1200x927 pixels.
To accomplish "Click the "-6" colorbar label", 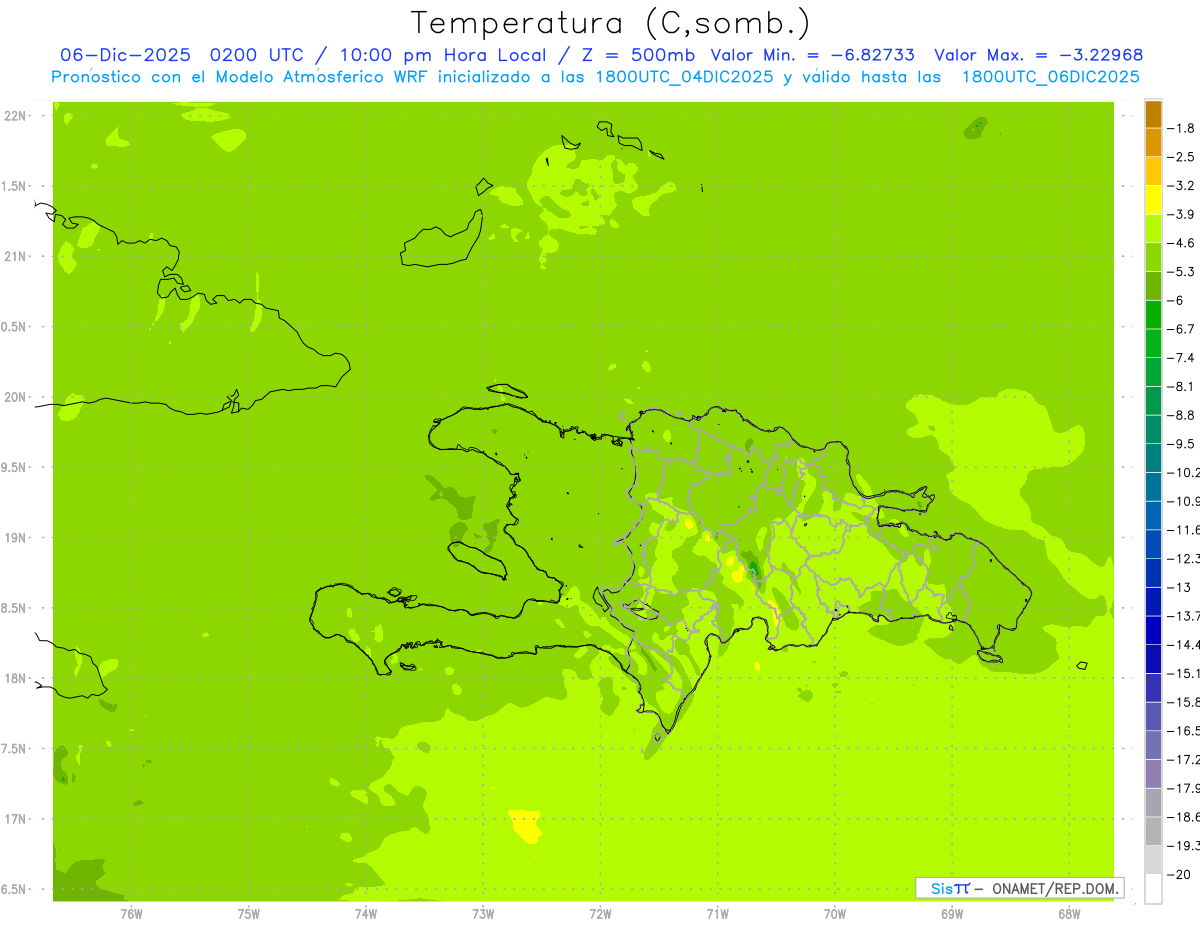I will 1176,300.
